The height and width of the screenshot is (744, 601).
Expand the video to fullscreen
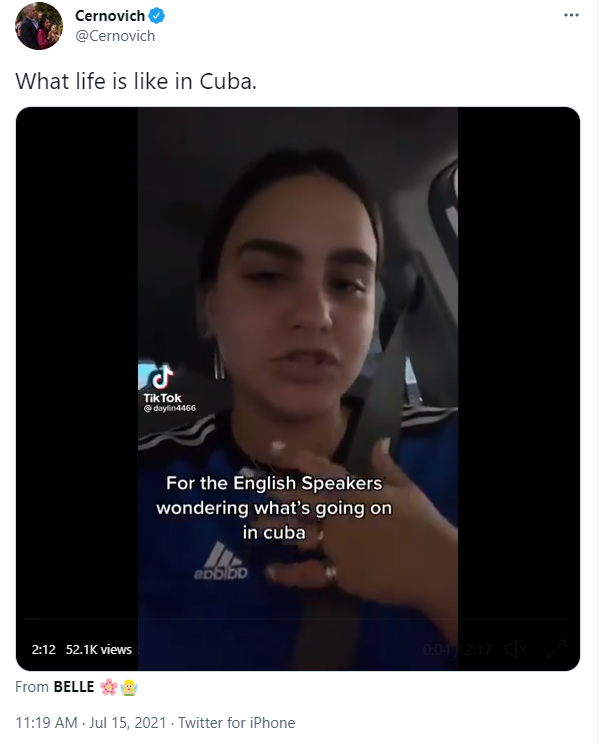(x=555, y=649)
